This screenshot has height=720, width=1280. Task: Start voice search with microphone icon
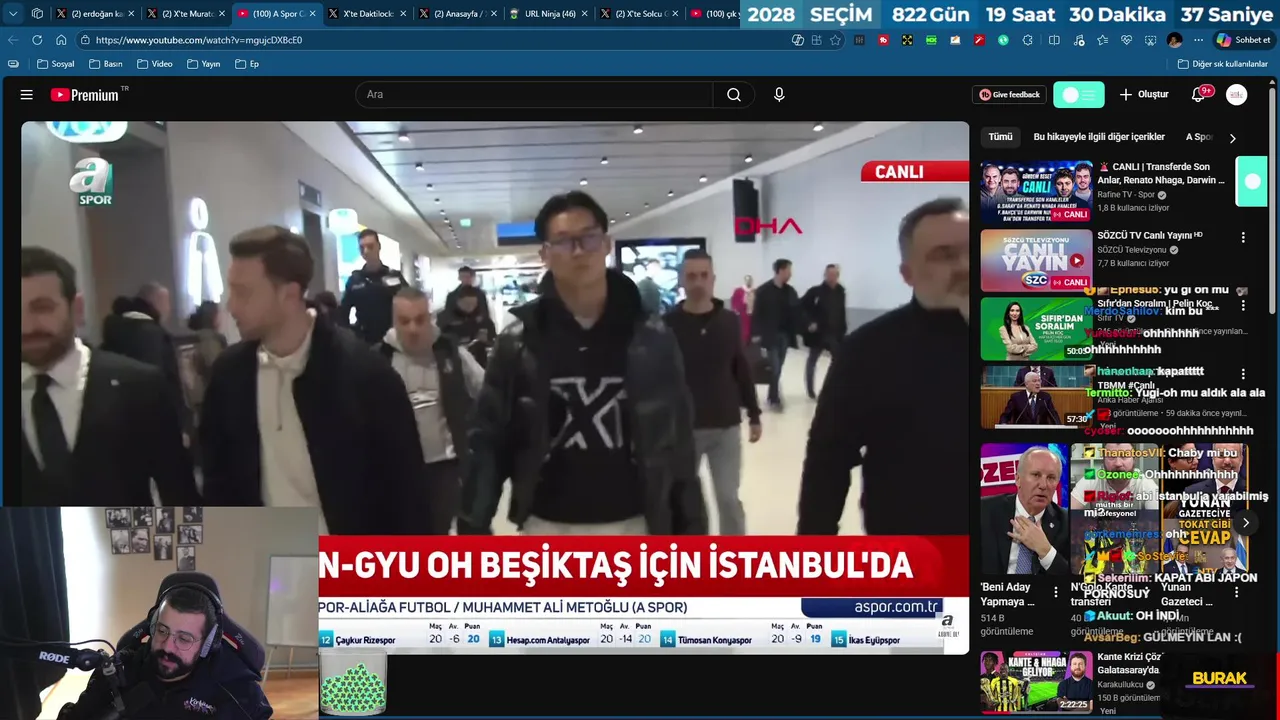point(779,95)
